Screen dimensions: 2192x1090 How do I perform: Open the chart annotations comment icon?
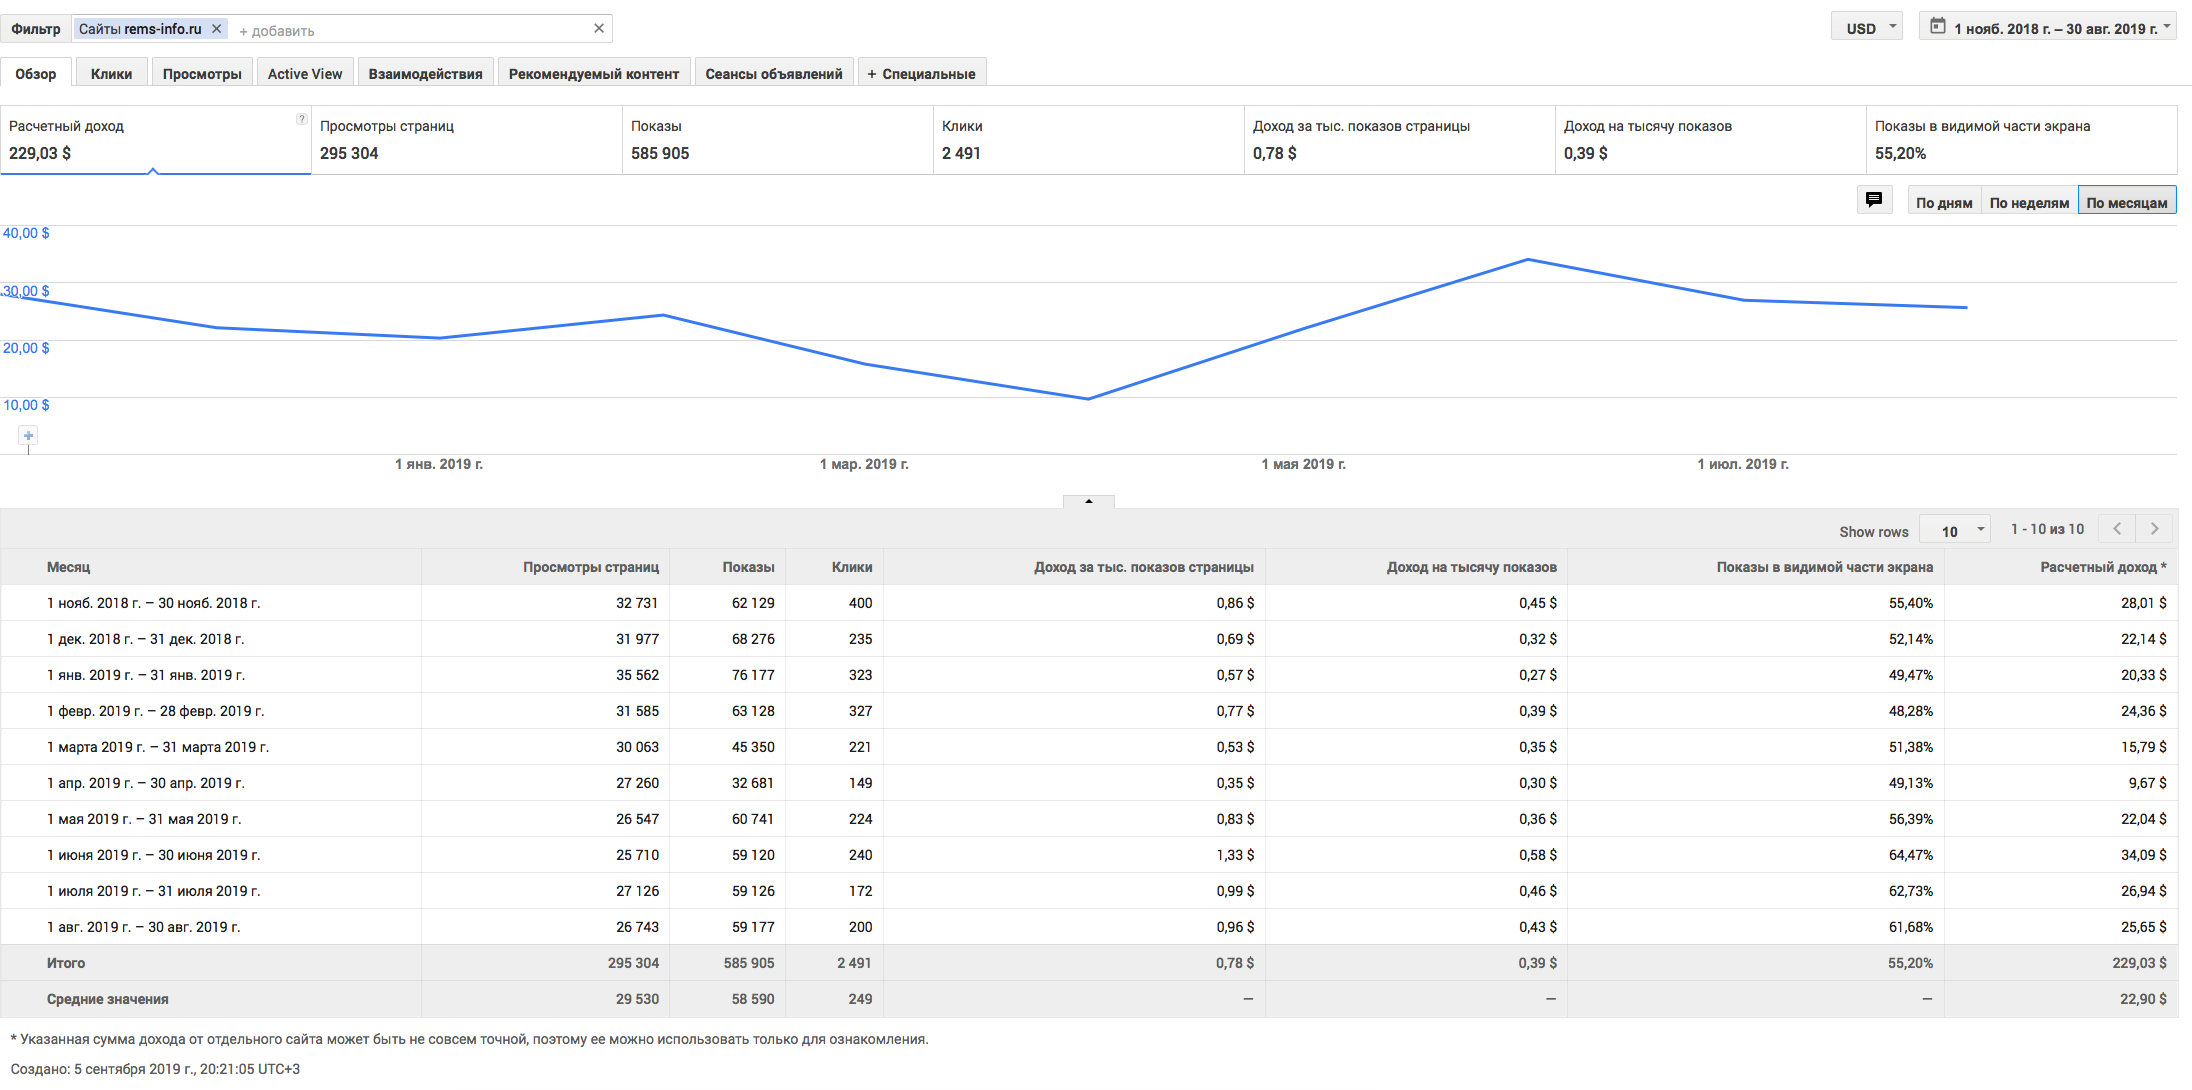point(1873,200)
